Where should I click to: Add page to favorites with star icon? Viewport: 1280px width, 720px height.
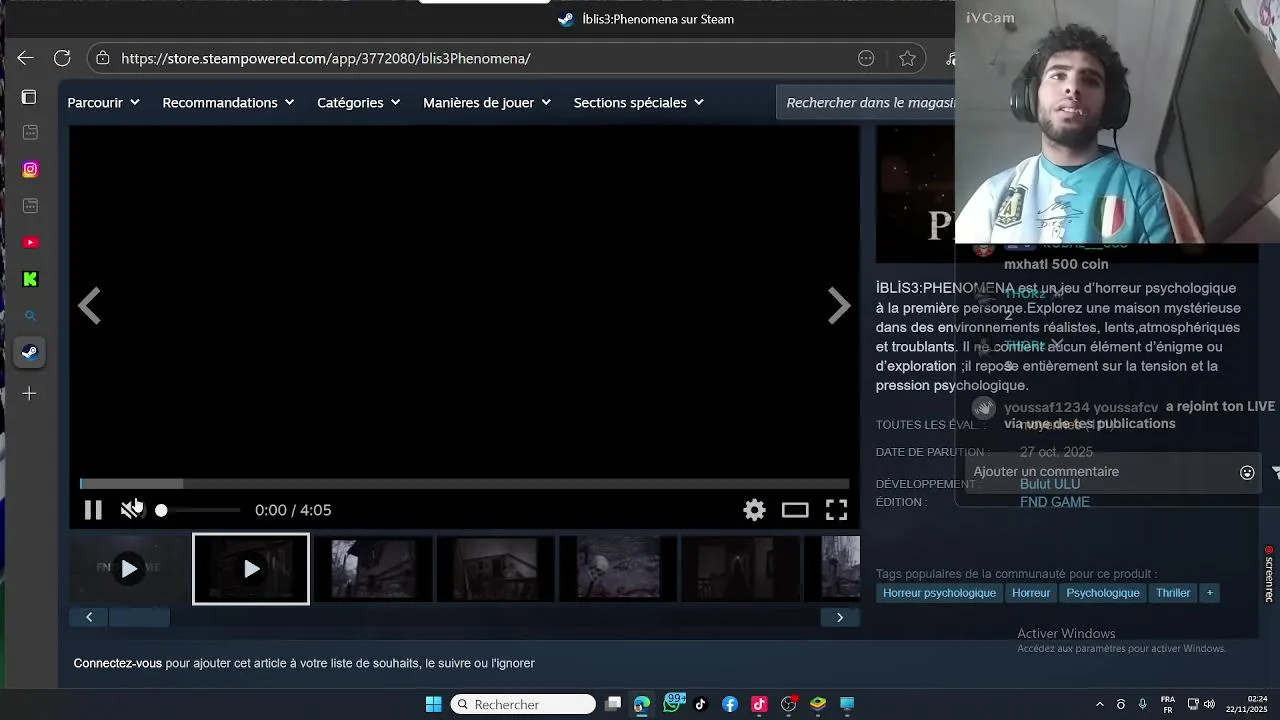pyautogui.click(x=907, y=58)
